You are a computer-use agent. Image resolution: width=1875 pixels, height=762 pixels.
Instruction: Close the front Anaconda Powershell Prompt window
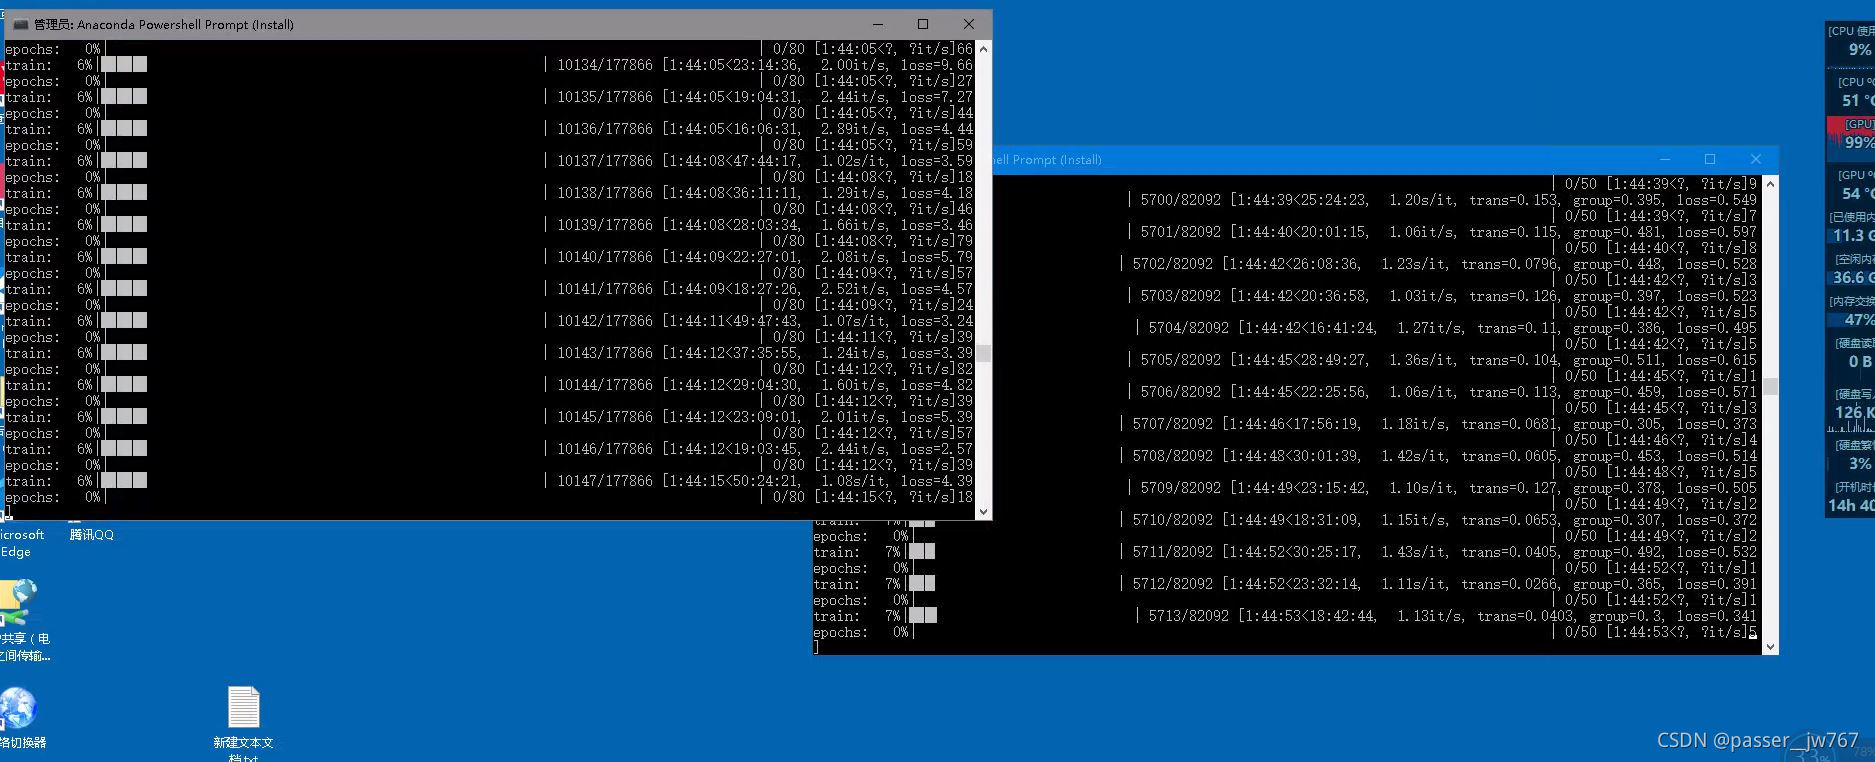click(x=968, y=24)
